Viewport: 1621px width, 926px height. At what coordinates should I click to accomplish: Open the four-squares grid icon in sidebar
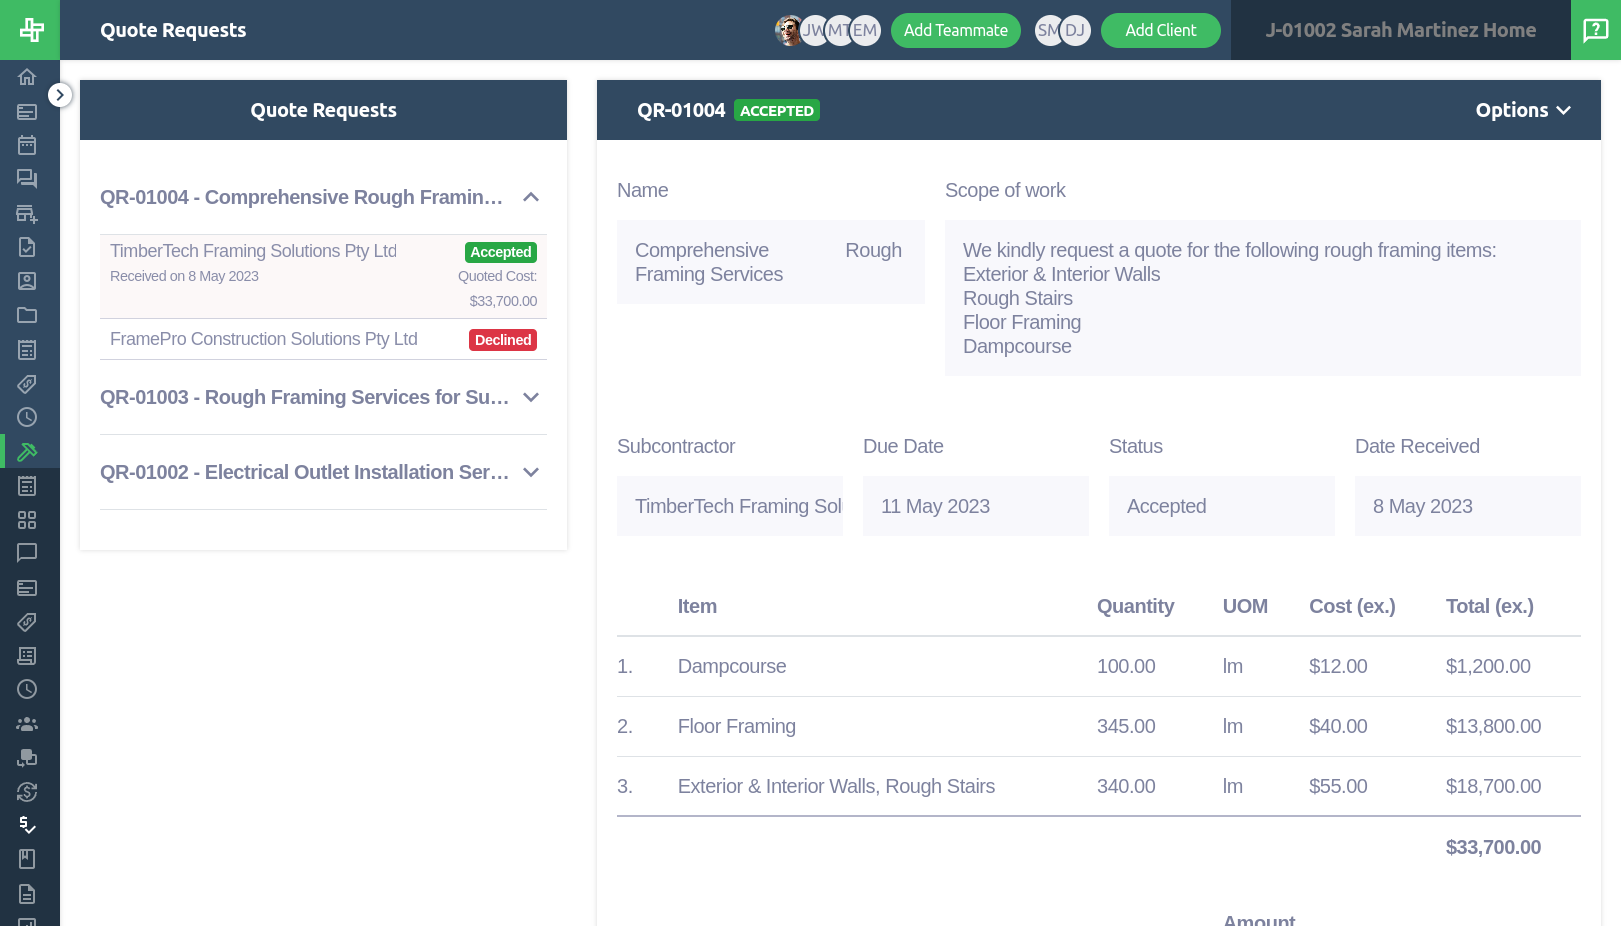coord(27,520)
